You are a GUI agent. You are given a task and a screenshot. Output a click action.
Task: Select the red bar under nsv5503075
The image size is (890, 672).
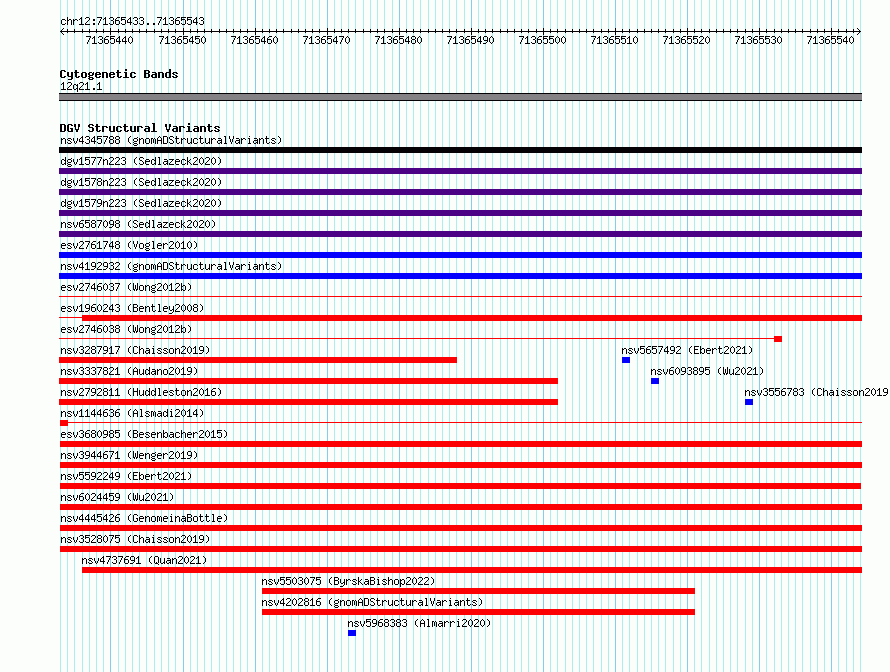click(478, 591)
